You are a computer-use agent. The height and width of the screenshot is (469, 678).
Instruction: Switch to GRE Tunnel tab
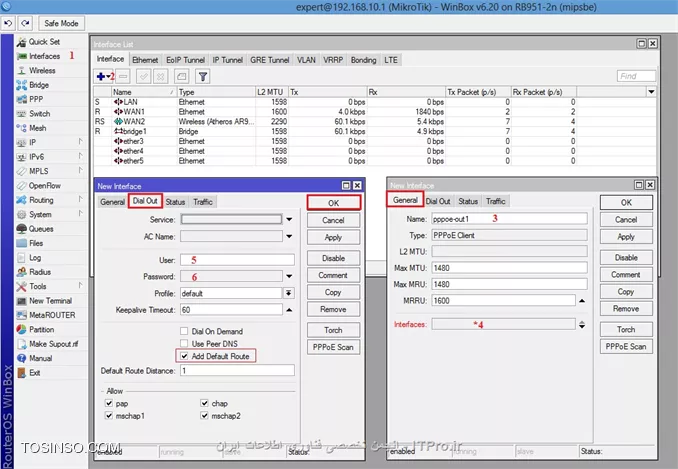click(269, 60)
